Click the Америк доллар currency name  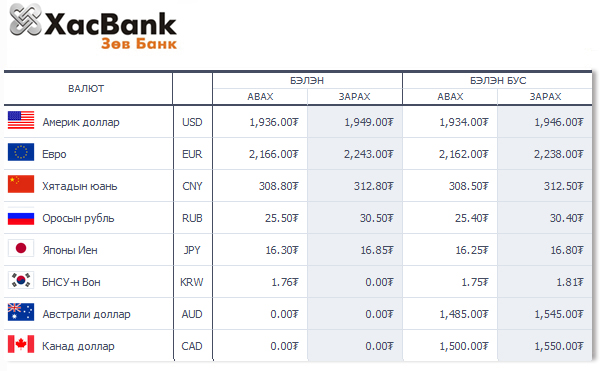[81, 122]
